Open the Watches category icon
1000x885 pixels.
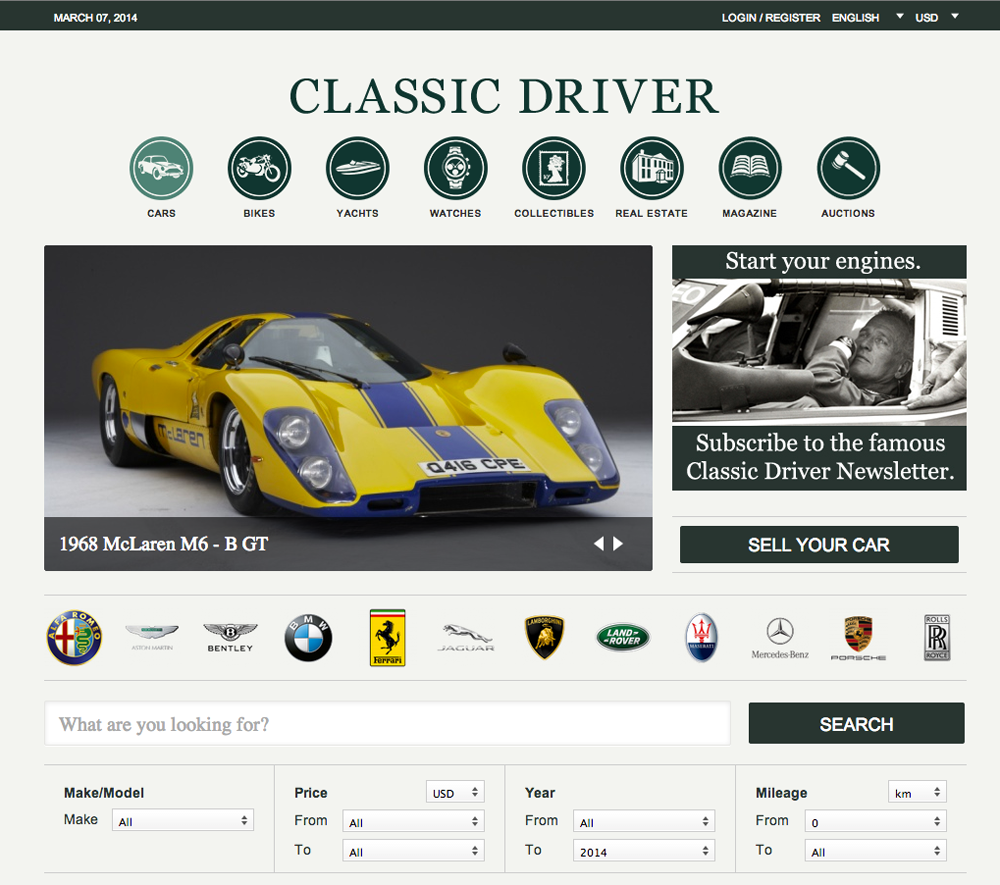coord(456,168)
